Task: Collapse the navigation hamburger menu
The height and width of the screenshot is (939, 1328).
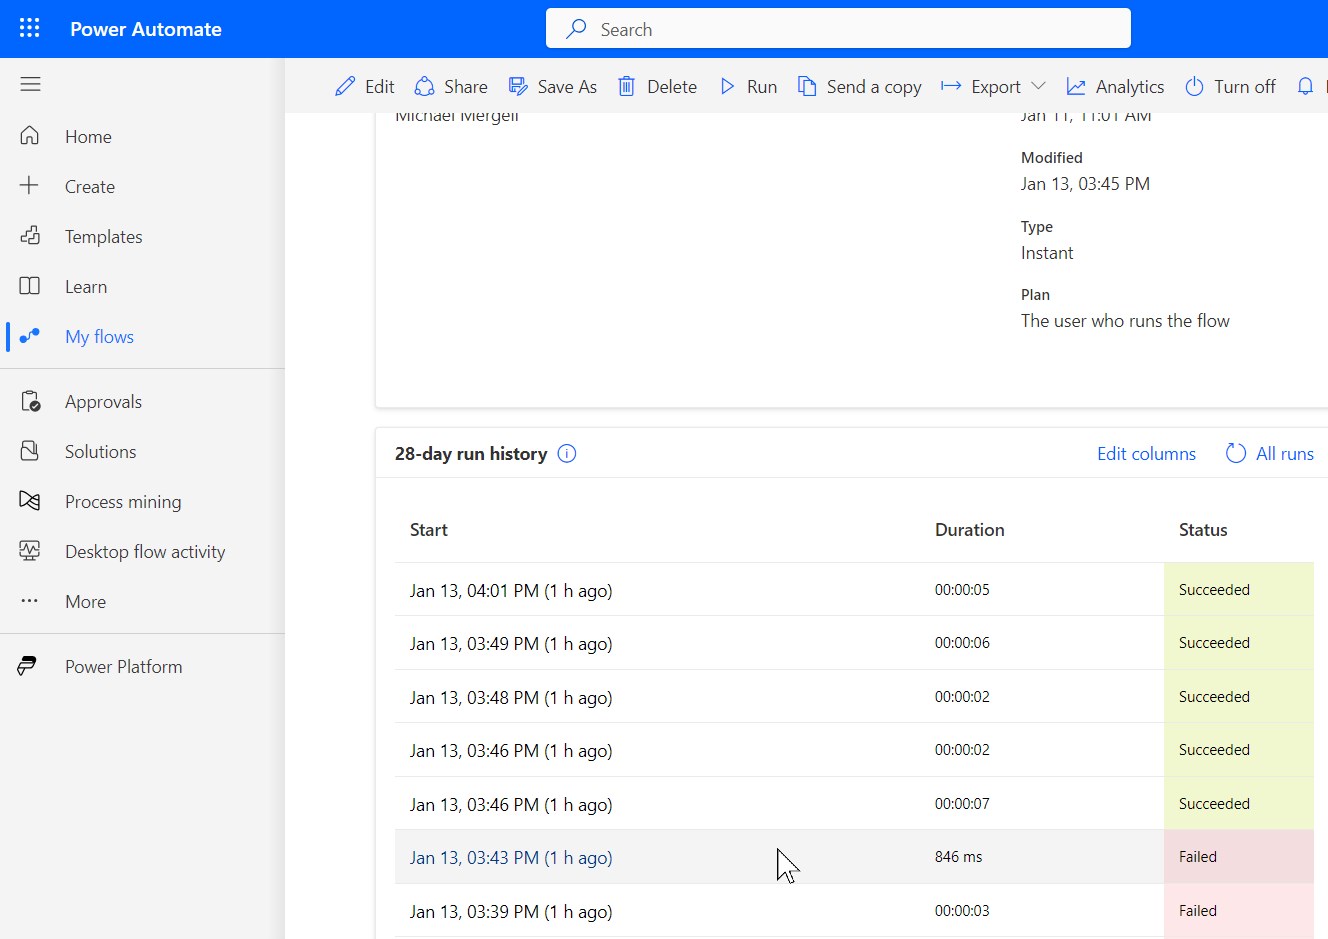Action: pyautogui.click(x=30, y=84)
